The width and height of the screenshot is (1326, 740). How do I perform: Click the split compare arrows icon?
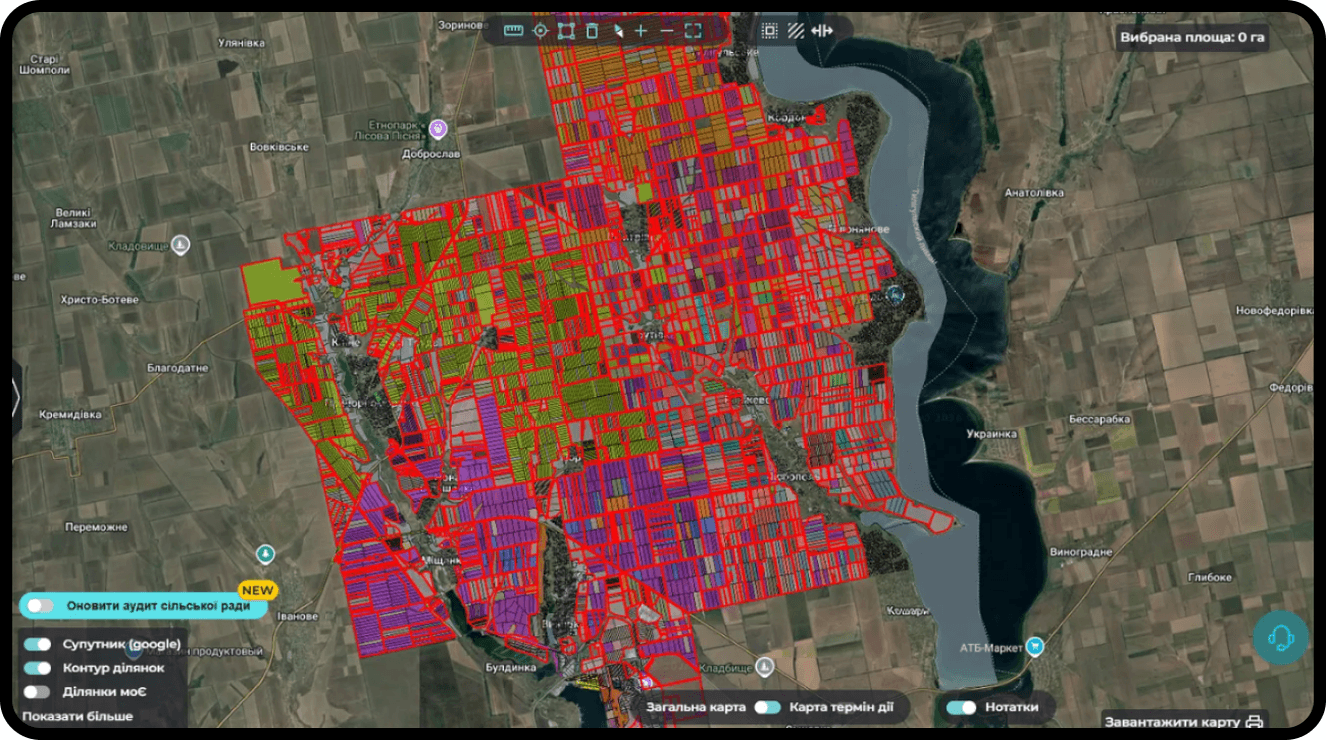point(822,30)
